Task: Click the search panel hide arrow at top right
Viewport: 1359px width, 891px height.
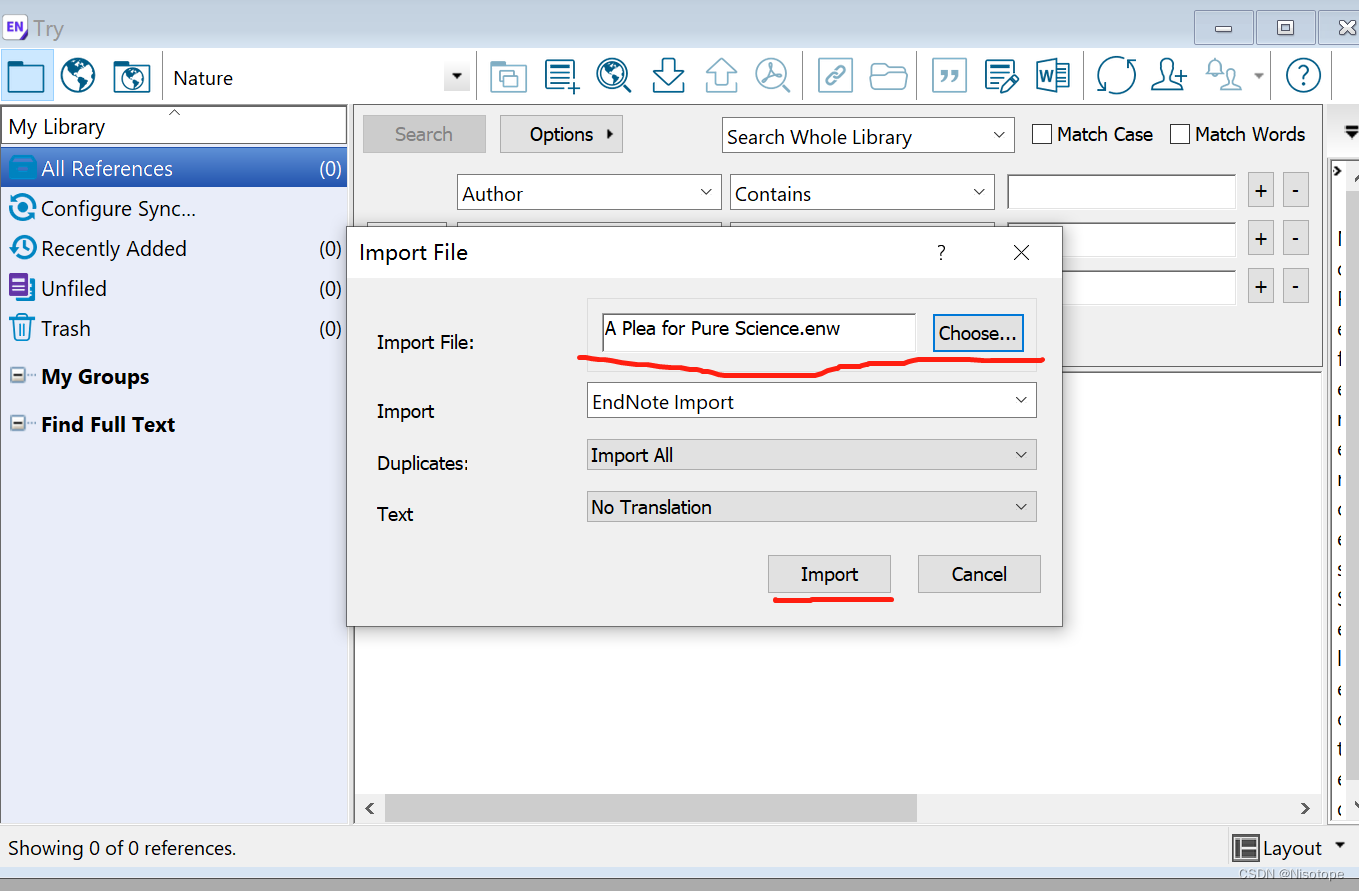Action: pos(1350,131)
